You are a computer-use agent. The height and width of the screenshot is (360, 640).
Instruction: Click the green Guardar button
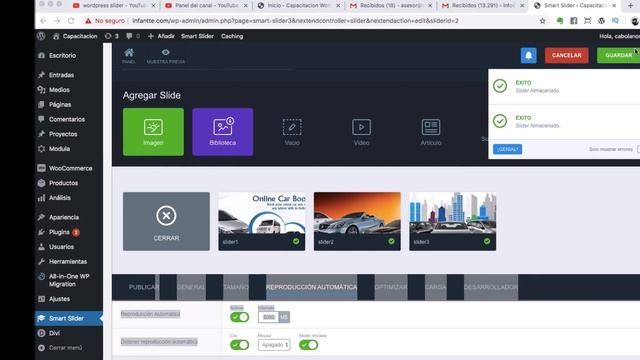click(x=618, y=56)
